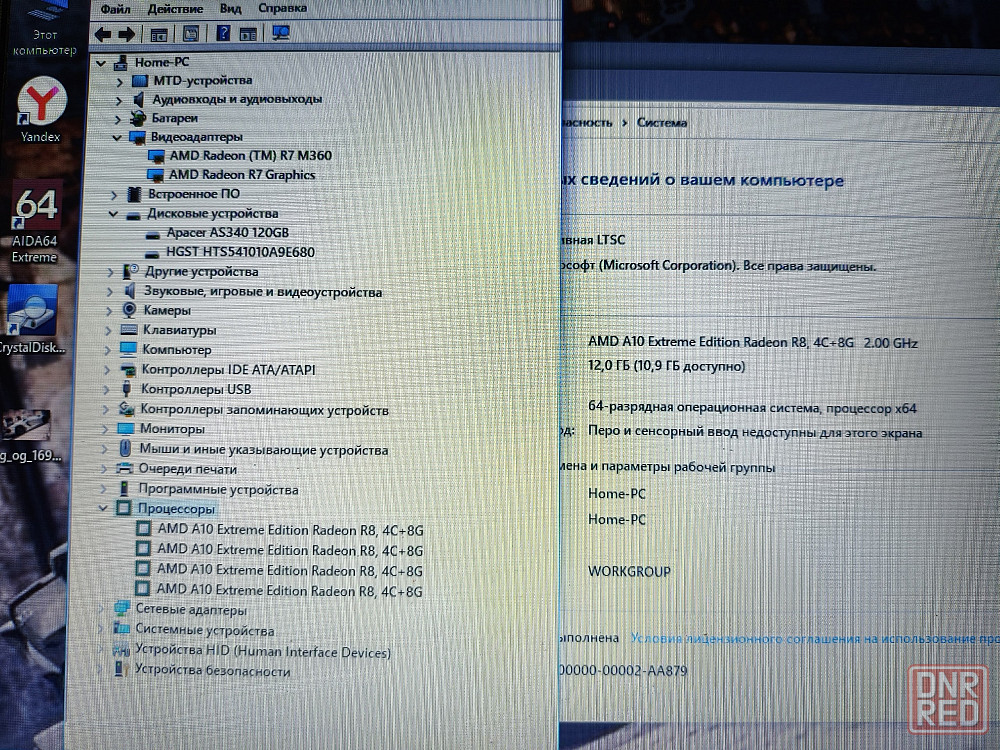Open the license agreement terms link

click(x=815, y=638)
